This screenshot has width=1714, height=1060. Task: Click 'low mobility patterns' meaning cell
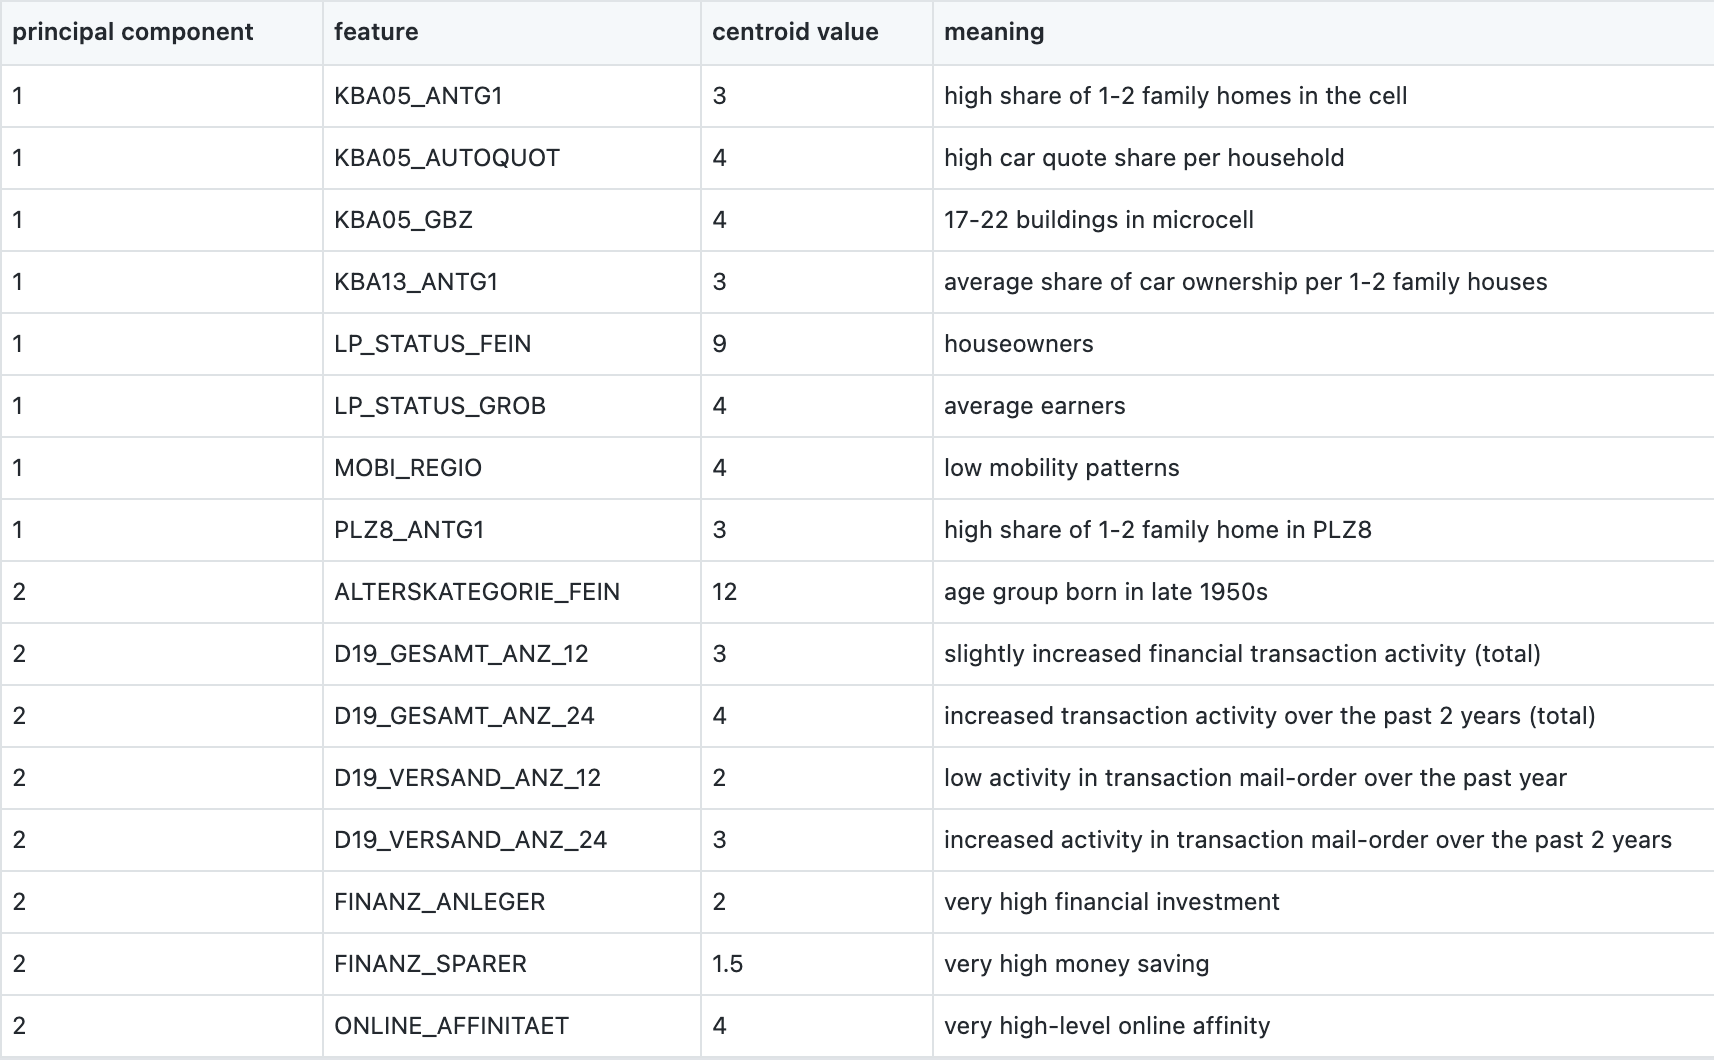point(1061,468)
